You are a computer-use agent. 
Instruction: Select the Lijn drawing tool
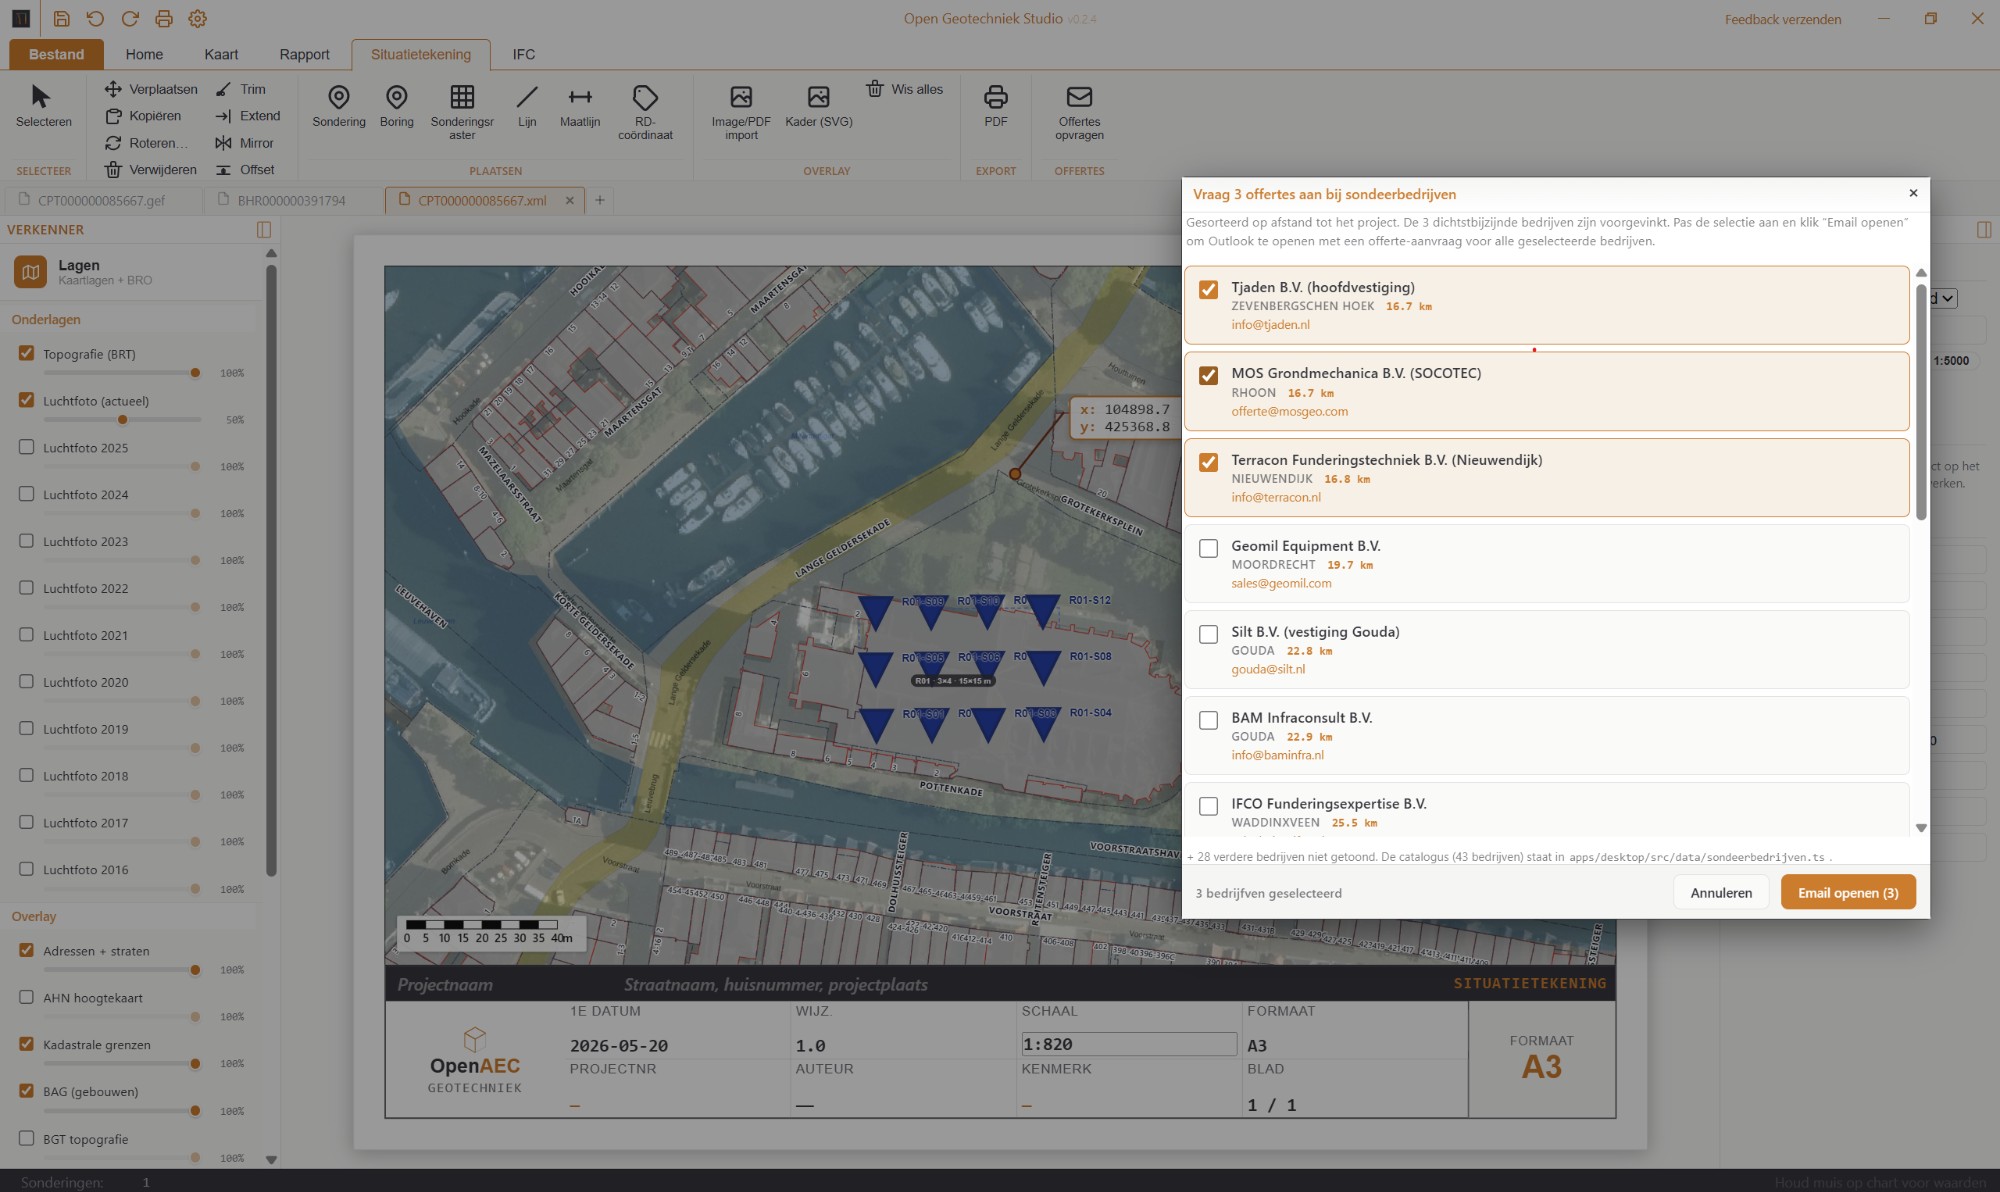click(x=527, y=106)
